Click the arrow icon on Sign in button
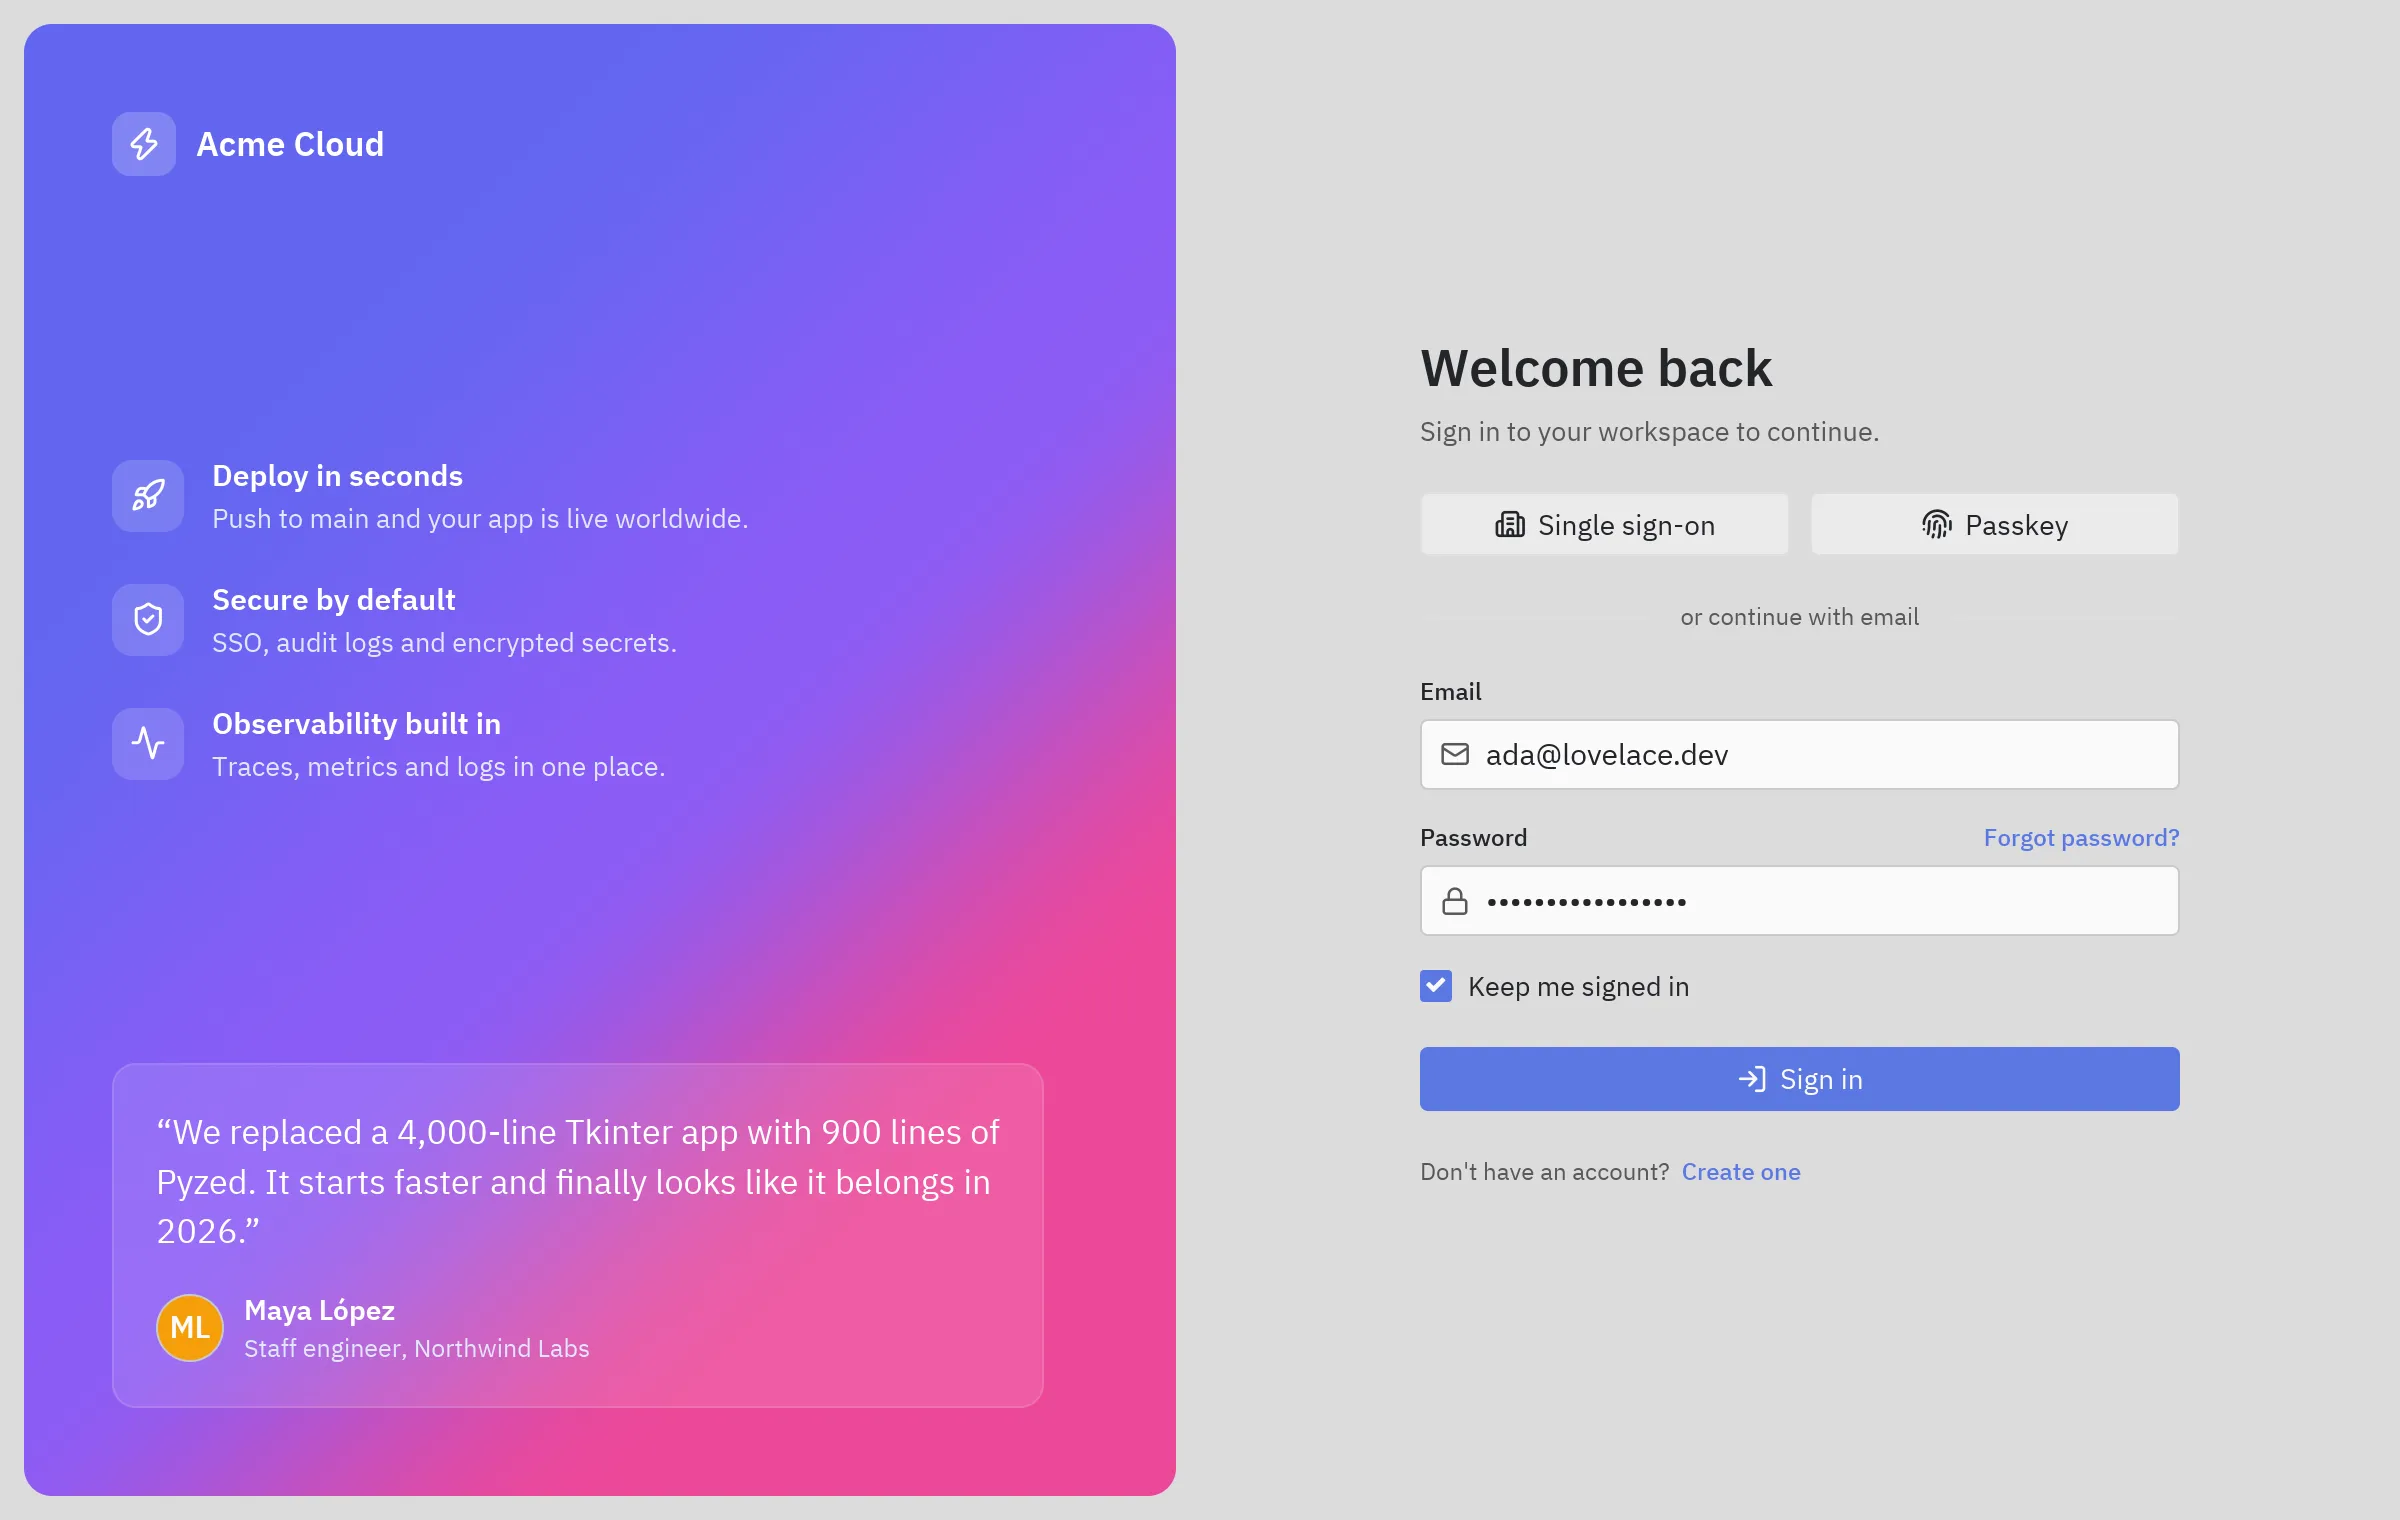The image size is (2400, 1520). coord(1752,1079)
